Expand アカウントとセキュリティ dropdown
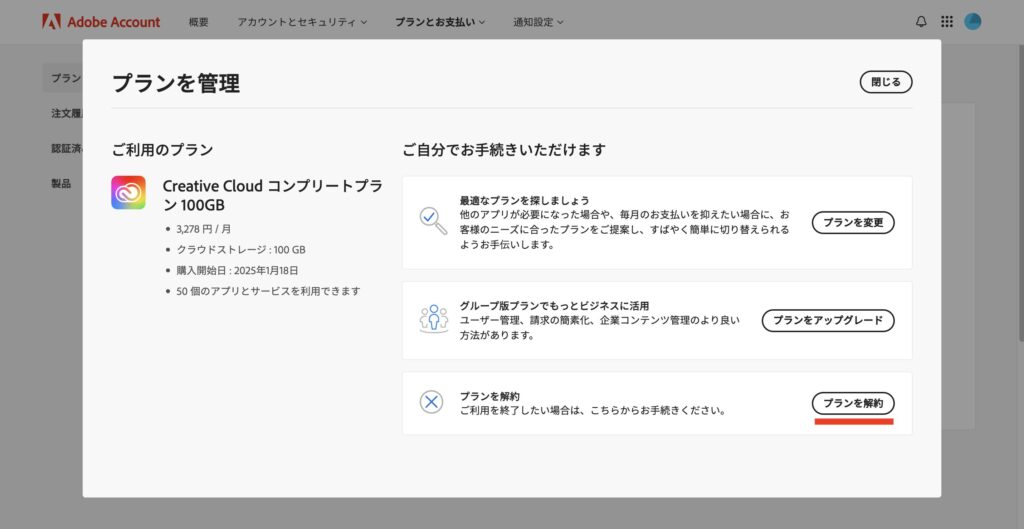Viewport: 1024px width, 529px height. [x=302, y=21]
